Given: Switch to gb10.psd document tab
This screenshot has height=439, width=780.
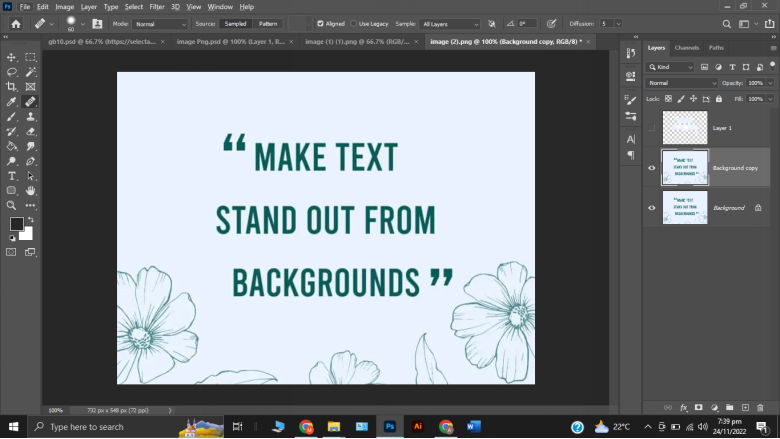Looking at the screenshot, I should pos(102,42).
